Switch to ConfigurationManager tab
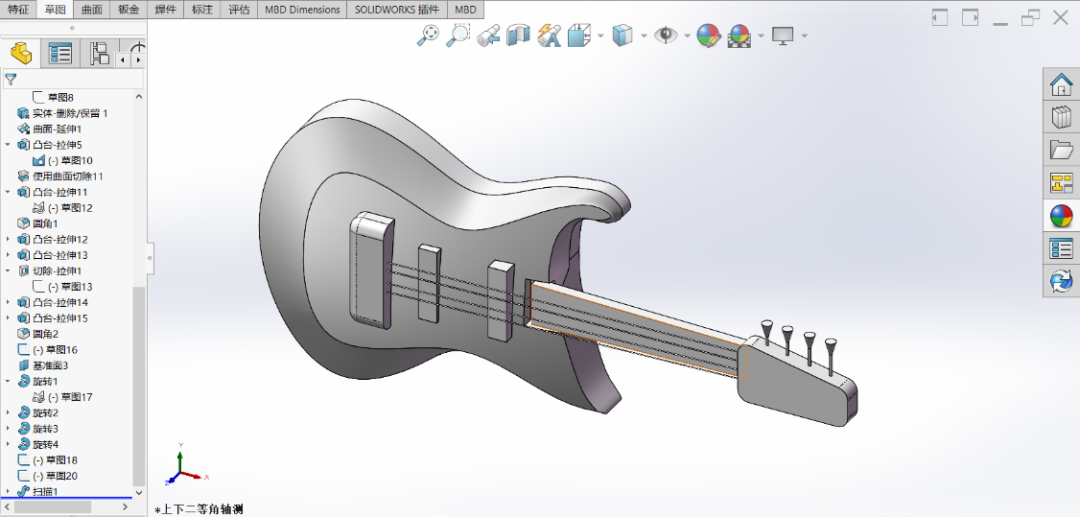The height and width of the screenshot is (517, 1080). click(x=100, y=53)
